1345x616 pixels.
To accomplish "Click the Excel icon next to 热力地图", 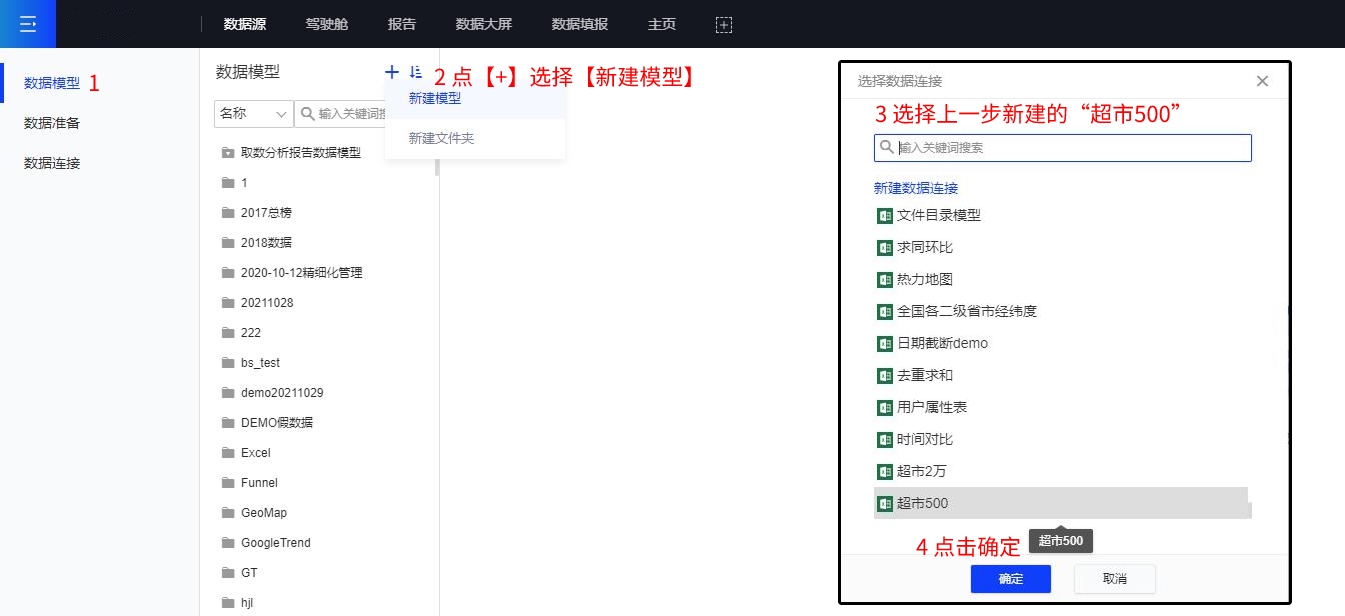I will (884, 279).
